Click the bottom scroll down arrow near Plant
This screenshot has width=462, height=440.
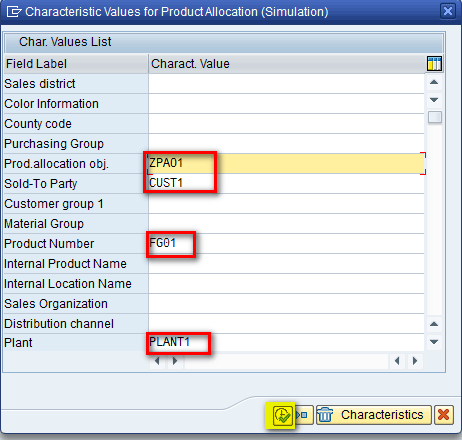[x=434, y=342]
